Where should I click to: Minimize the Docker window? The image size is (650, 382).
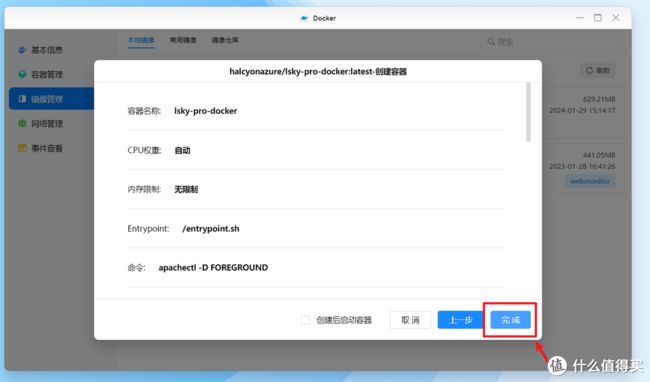(580, 18)
